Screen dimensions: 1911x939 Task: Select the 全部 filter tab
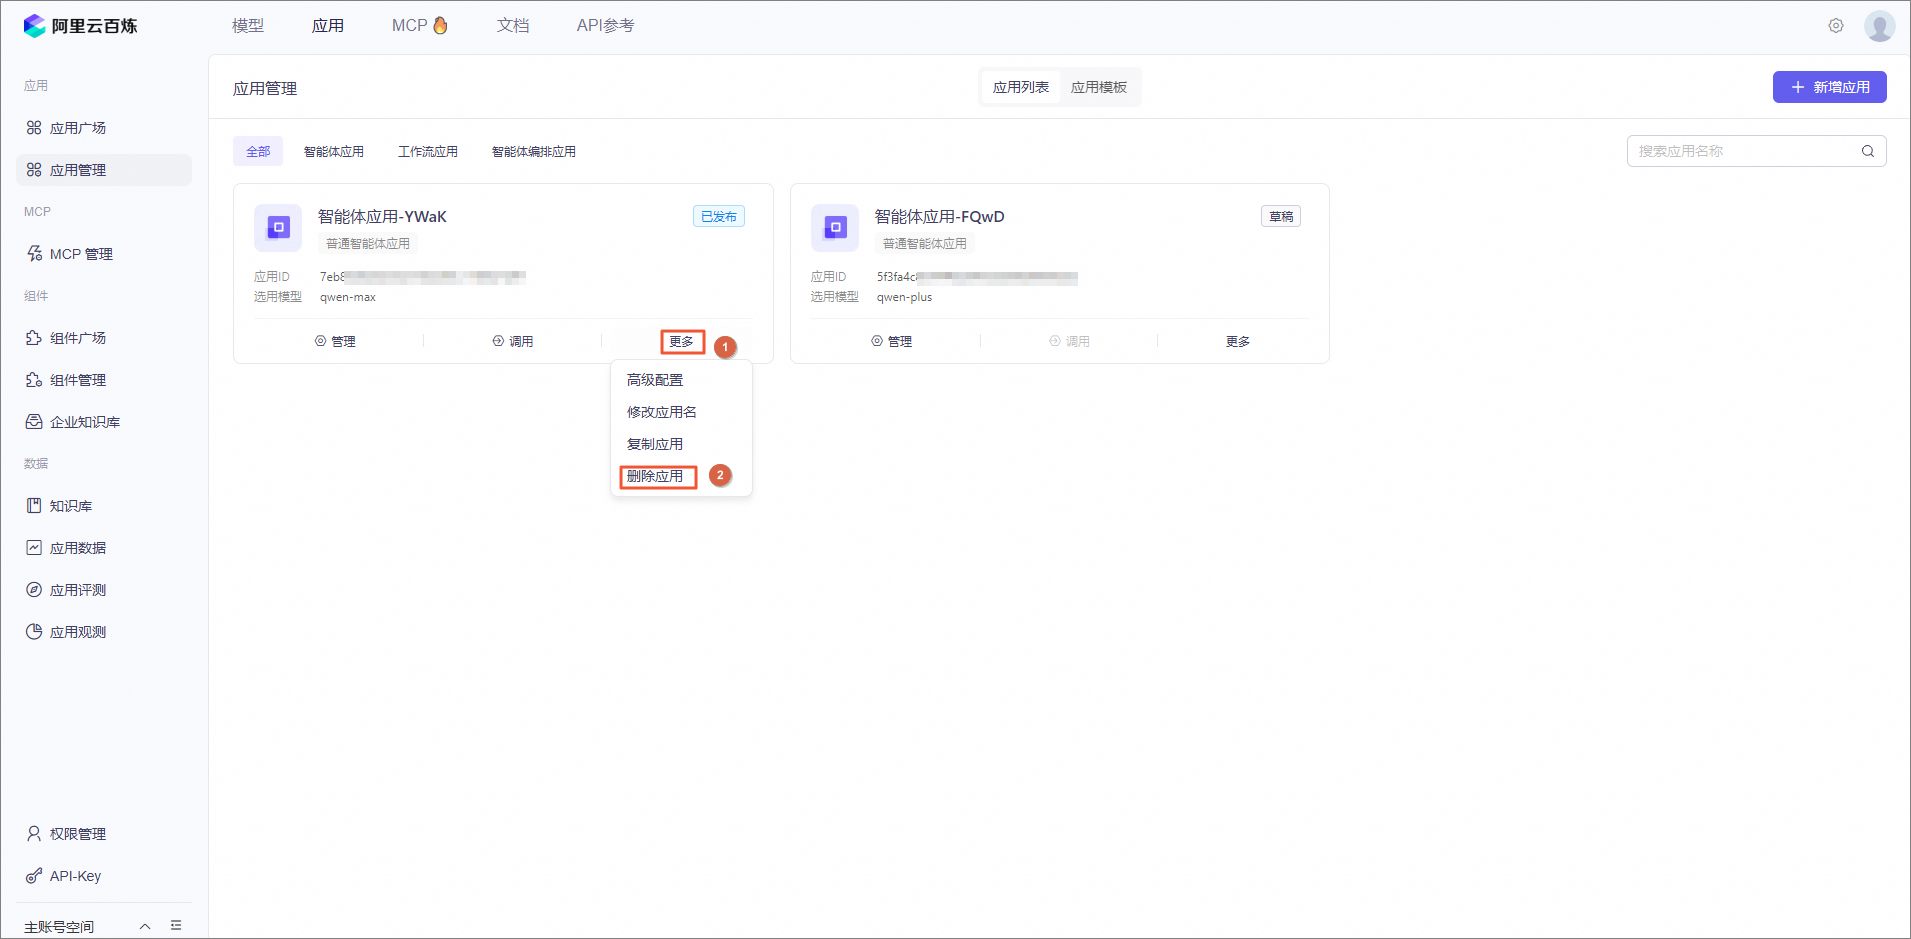click(x=258, y=152)
